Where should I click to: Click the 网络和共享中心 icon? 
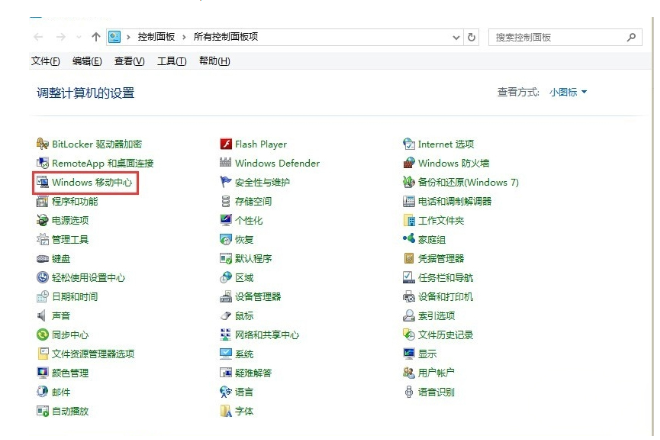click(226, 335)
